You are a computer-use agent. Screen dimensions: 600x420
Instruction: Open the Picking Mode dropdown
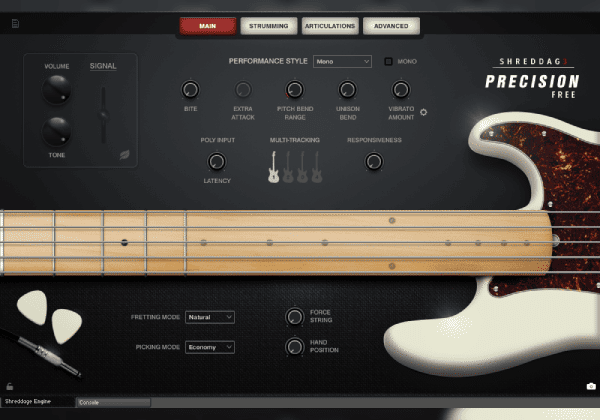210,347
